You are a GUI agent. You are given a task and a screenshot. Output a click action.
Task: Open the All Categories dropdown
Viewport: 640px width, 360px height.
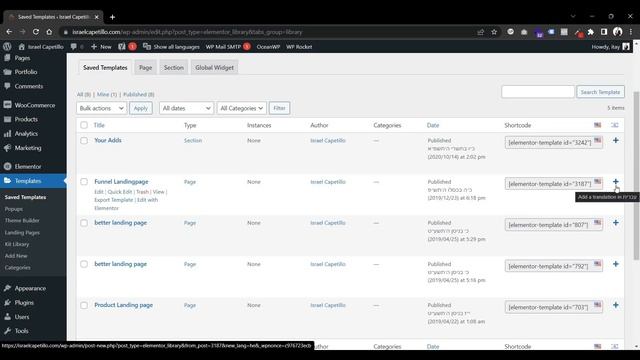click(242, 108)
